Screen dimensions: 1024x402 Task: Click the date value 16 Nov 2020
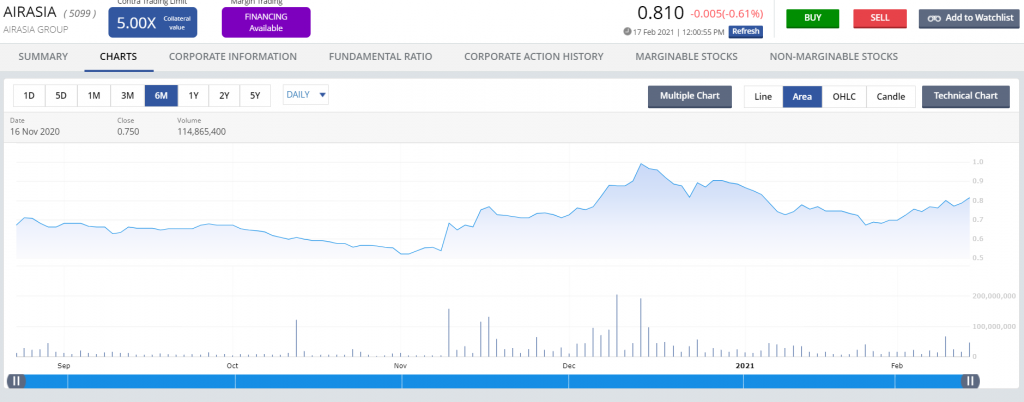pos(35,132)
